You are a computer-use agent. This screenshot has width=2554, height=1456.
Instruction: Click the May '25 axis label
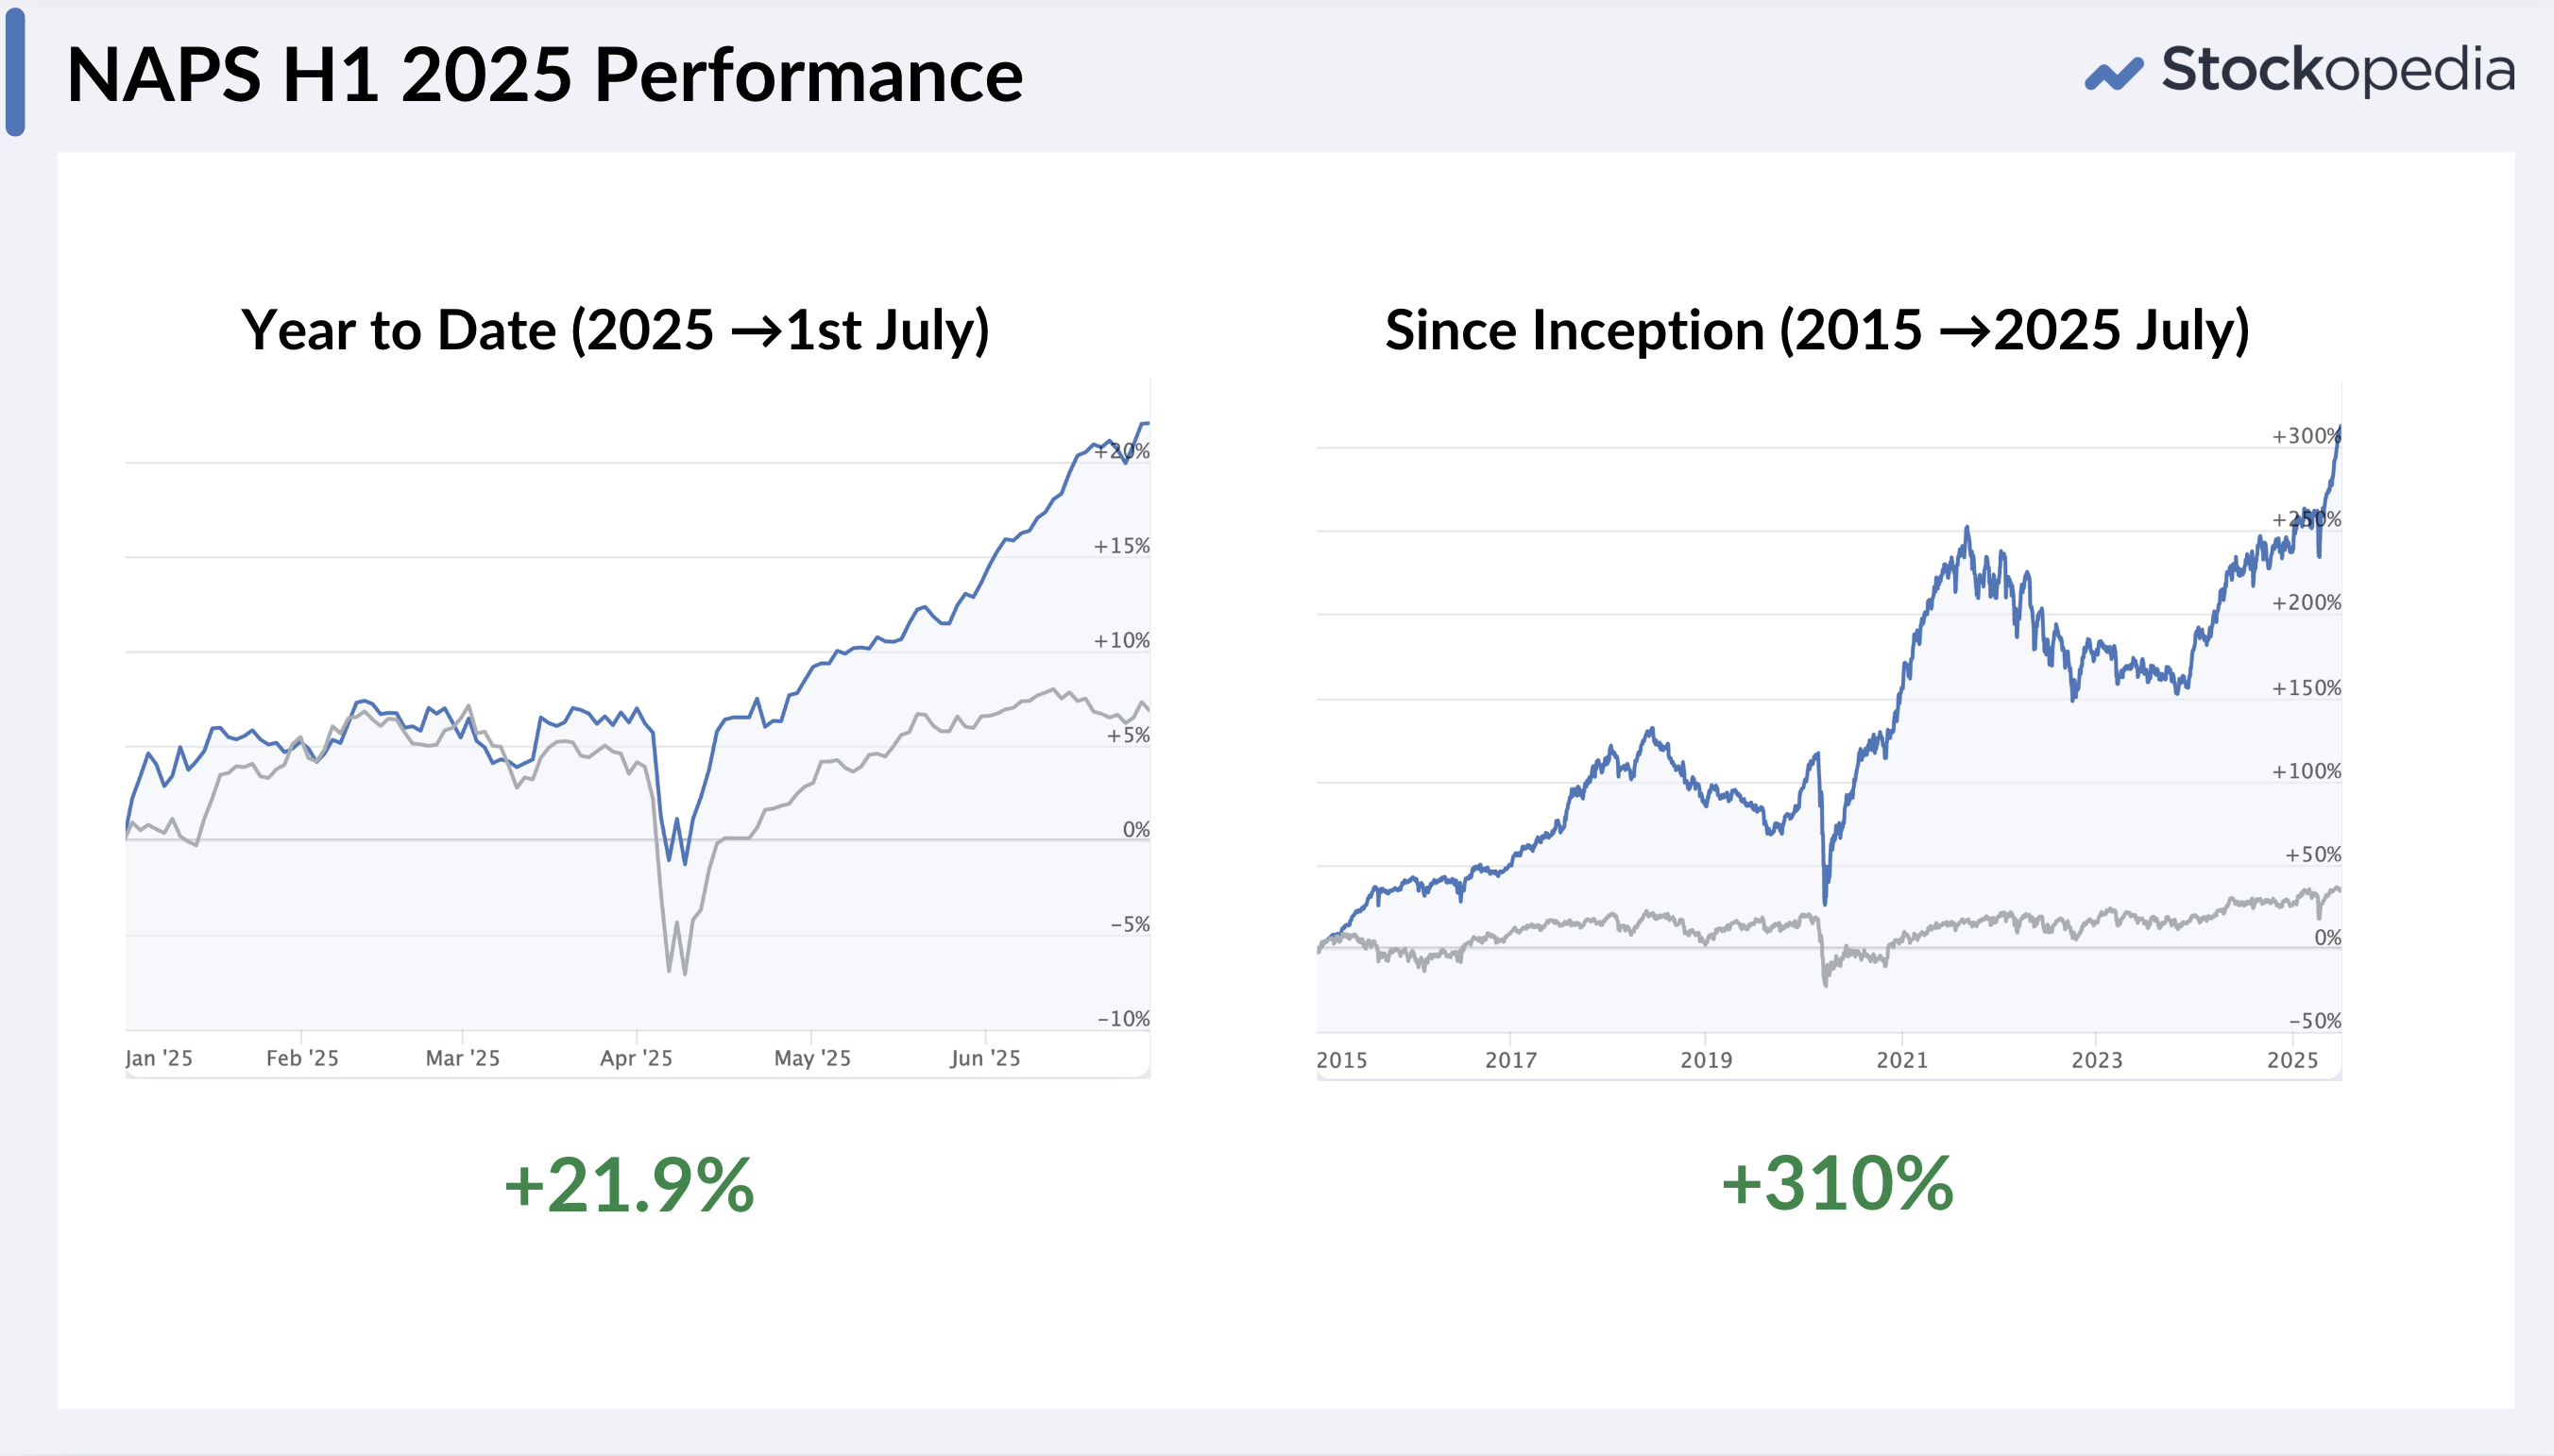click(812, 1058)
